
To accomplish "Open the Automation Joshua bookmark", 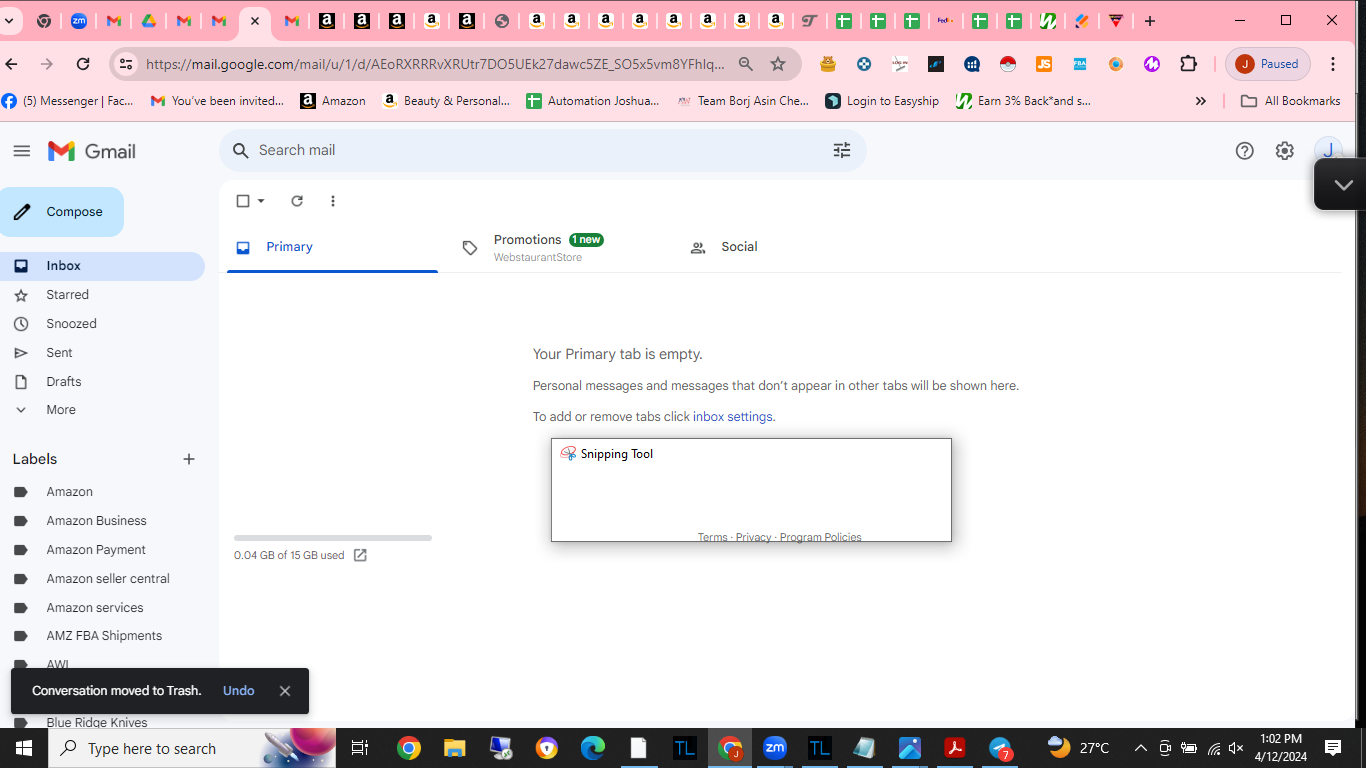I will pos(593,101).
